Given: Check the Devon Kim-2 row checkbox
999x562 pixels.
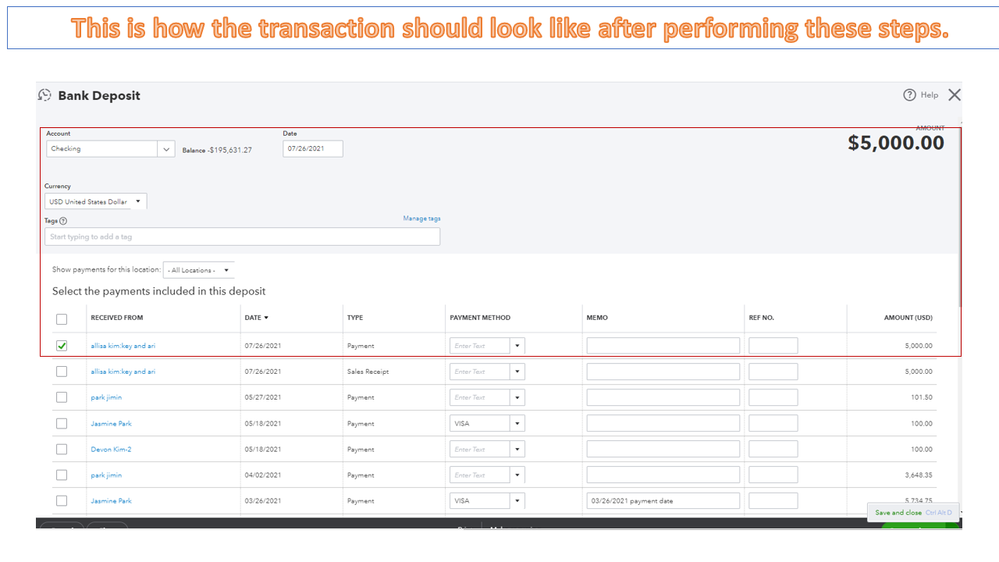Looking at the screenshot, I should tap(61, 449).
